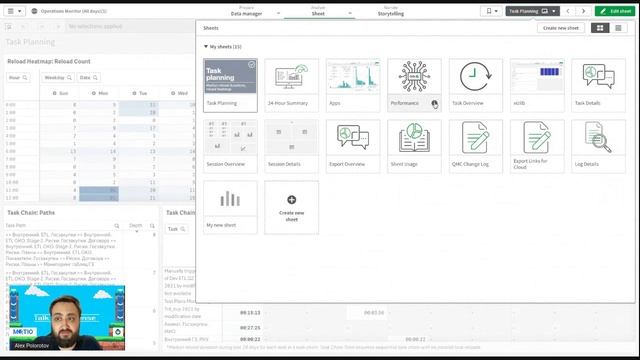This screenshot has height=360, width=640.
Task: Click the Edit sheet button
Action: (615, 11)
